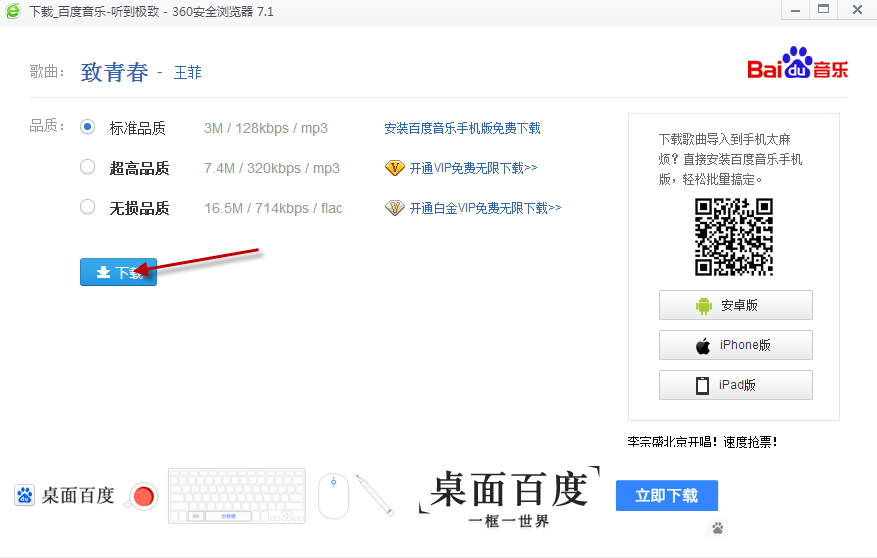This screenshot has width=877, height=558.
Task: Click the small paw icon under 立即下载
Action: pos(718,527)
